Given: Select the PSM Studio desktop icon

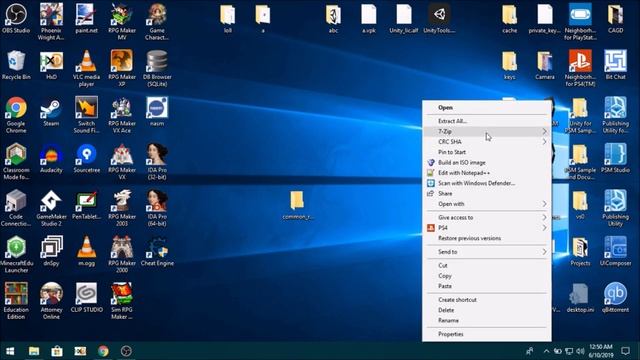Looking at the screenshot, I should [x=616, y=158].
